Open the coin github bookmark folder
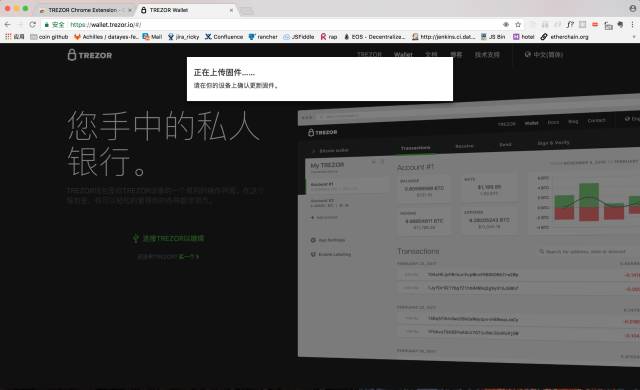 pyautogui.click(x=49, y=37)
